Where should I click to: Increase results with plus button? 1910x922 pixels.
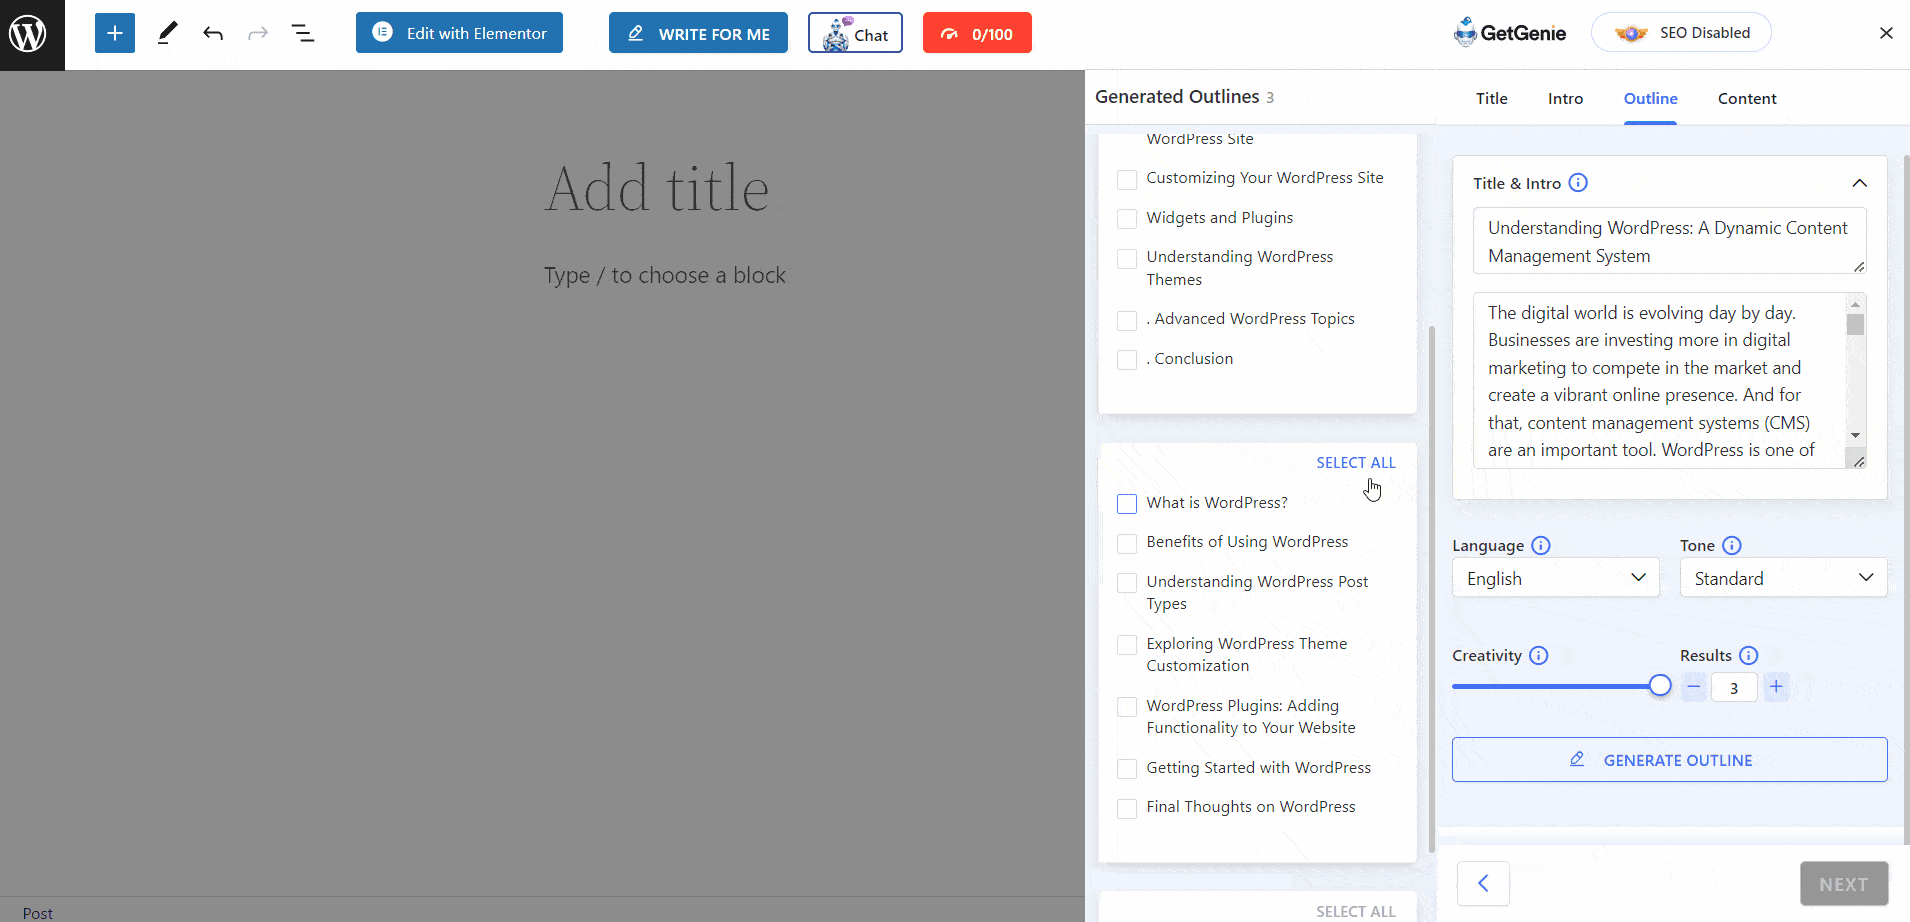click(x=1776, y=687)
